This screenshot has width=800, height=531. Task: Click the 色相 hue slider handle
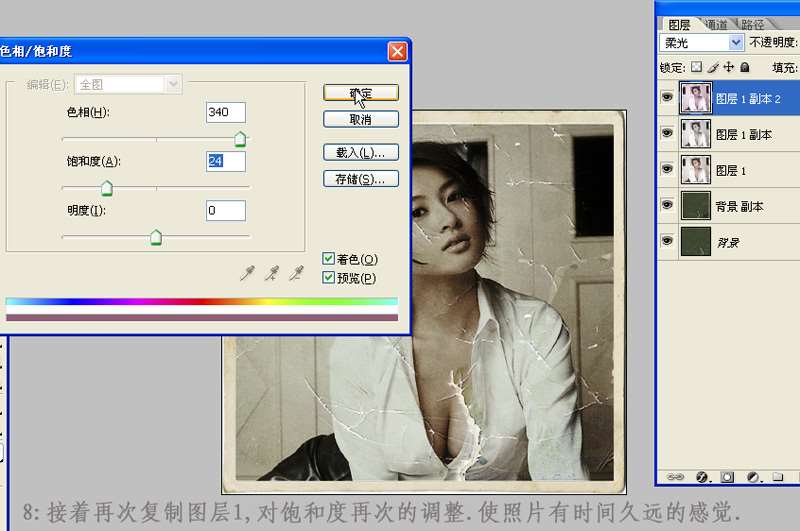tap(240, 139)
